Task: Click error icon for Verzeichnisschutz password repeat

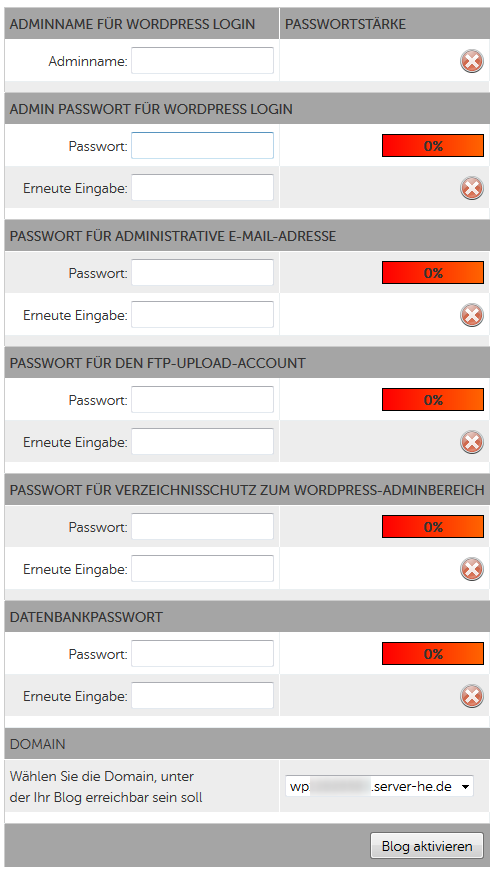Action: click(x=471, y=569)
